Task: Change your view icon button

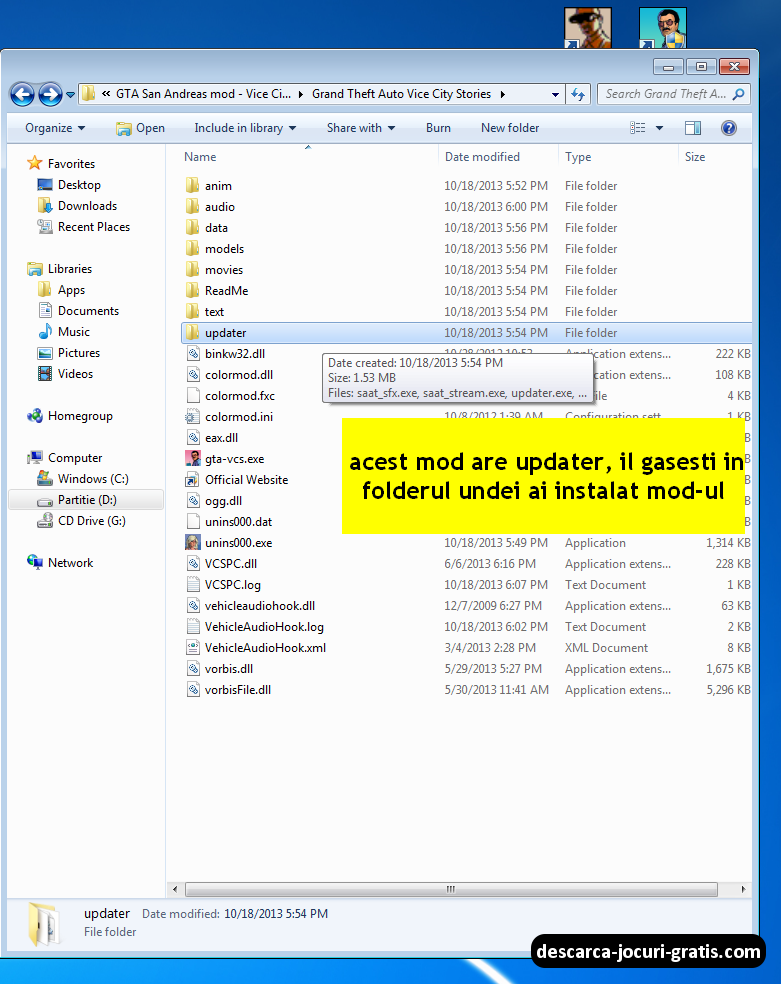Action: point(637,128)
